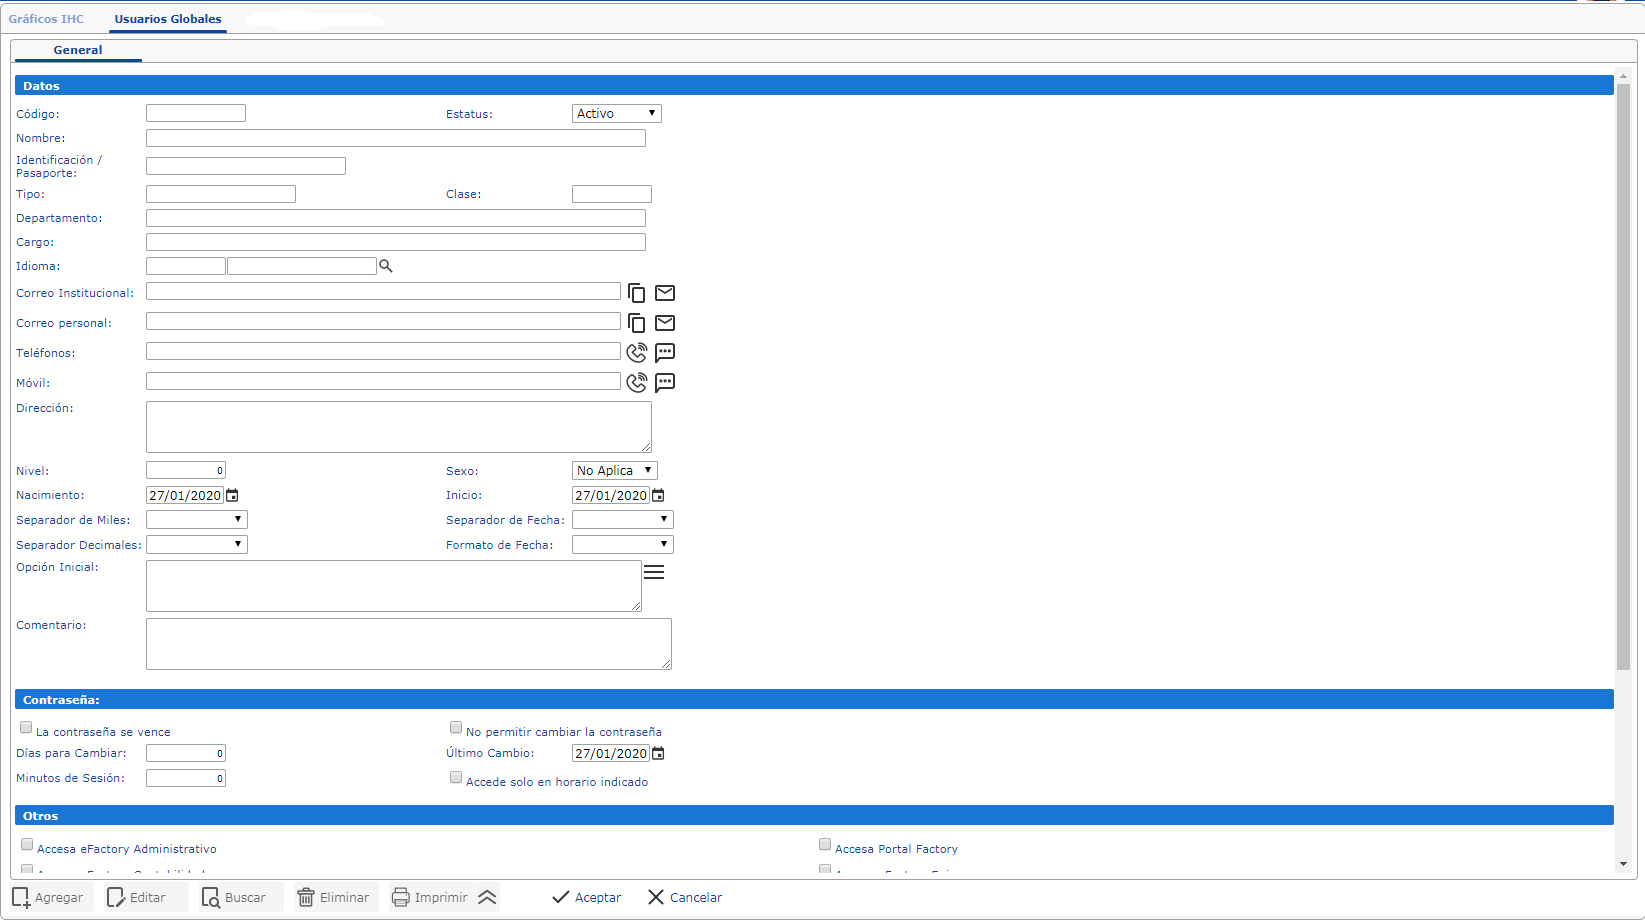The width and height of the screenshot is (1645, 921).
Task: Open the calendar picker for Nacimiento
Action: 233,495
